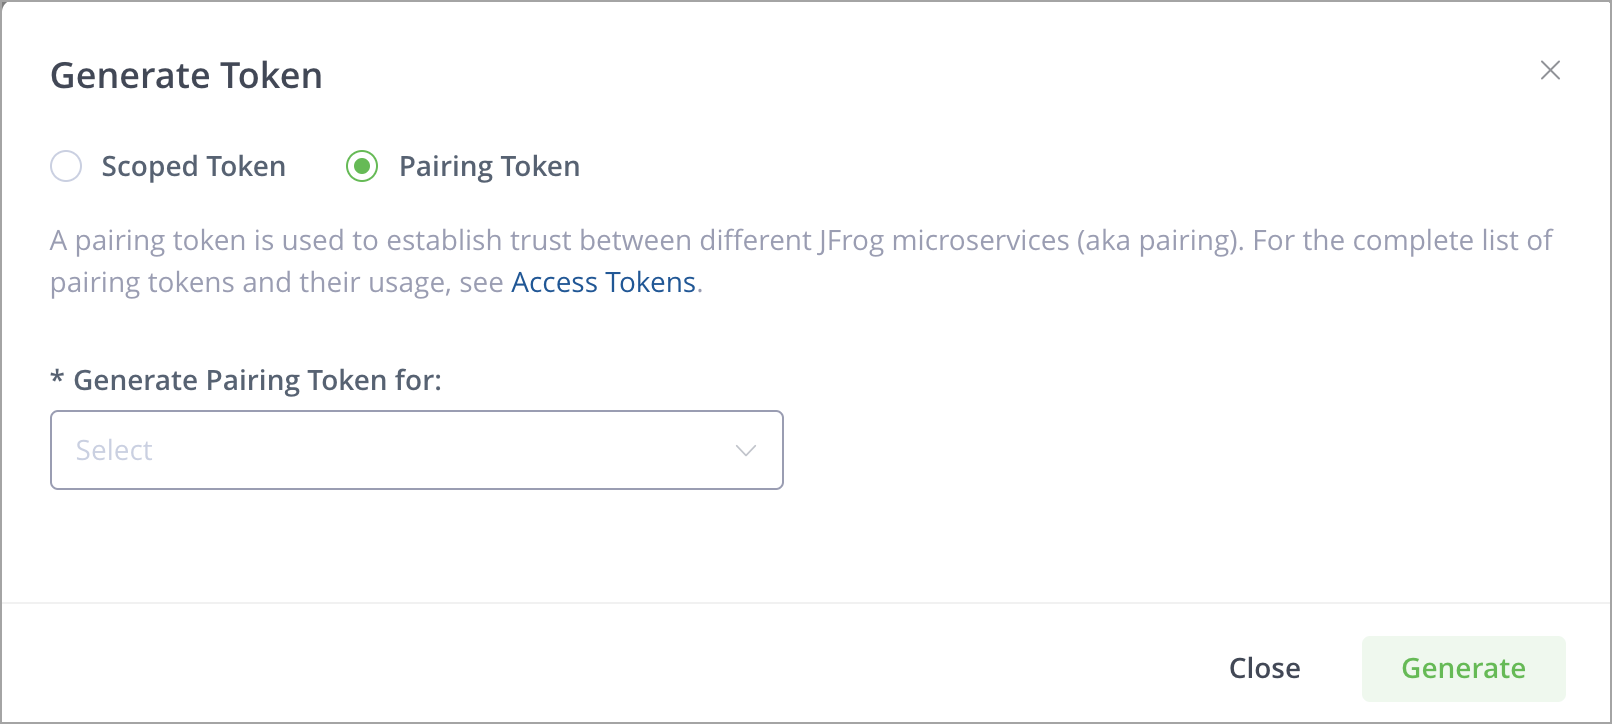Click the X icon to dismiss the dialog
The width and height of the screenshot is (1612, 724).
click(x=1550, y=70)
